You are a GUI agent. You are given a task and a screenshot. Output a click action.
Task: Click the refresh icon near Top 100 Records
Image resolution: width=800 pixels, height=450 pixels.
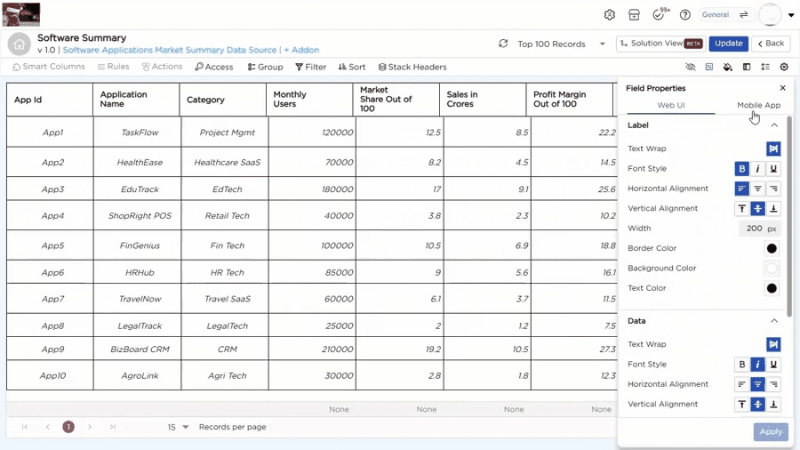503,44
